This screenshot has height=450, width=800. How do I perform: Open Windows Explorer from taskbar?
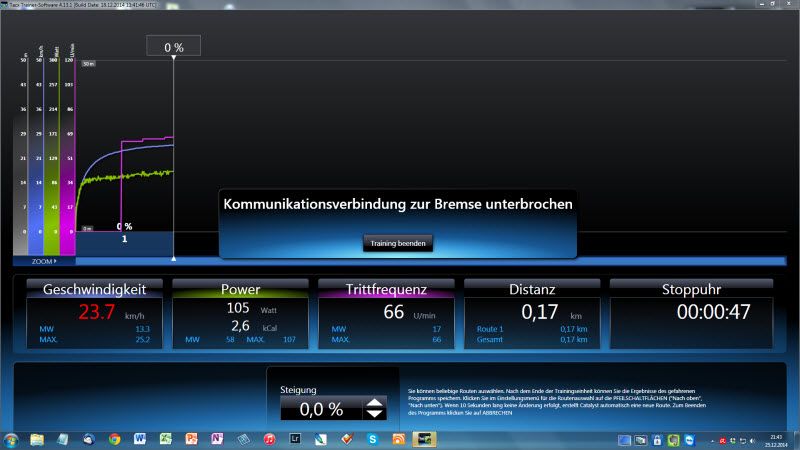[x=37, y=440]
